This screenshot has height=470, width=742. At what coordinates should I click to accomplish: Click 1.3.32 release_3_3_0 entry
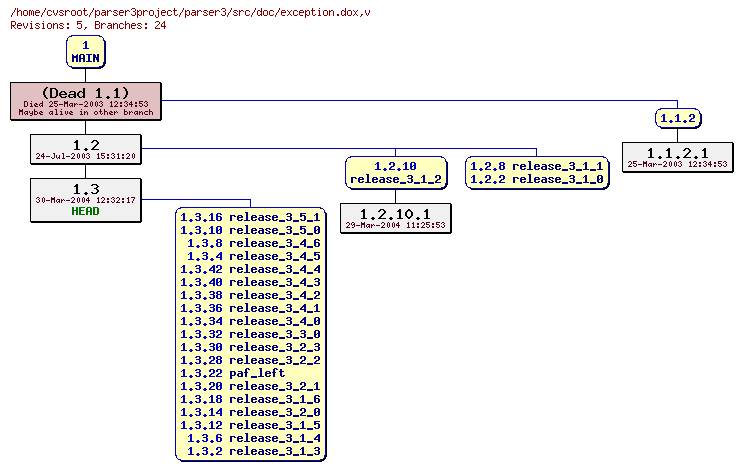click(250, 334)
